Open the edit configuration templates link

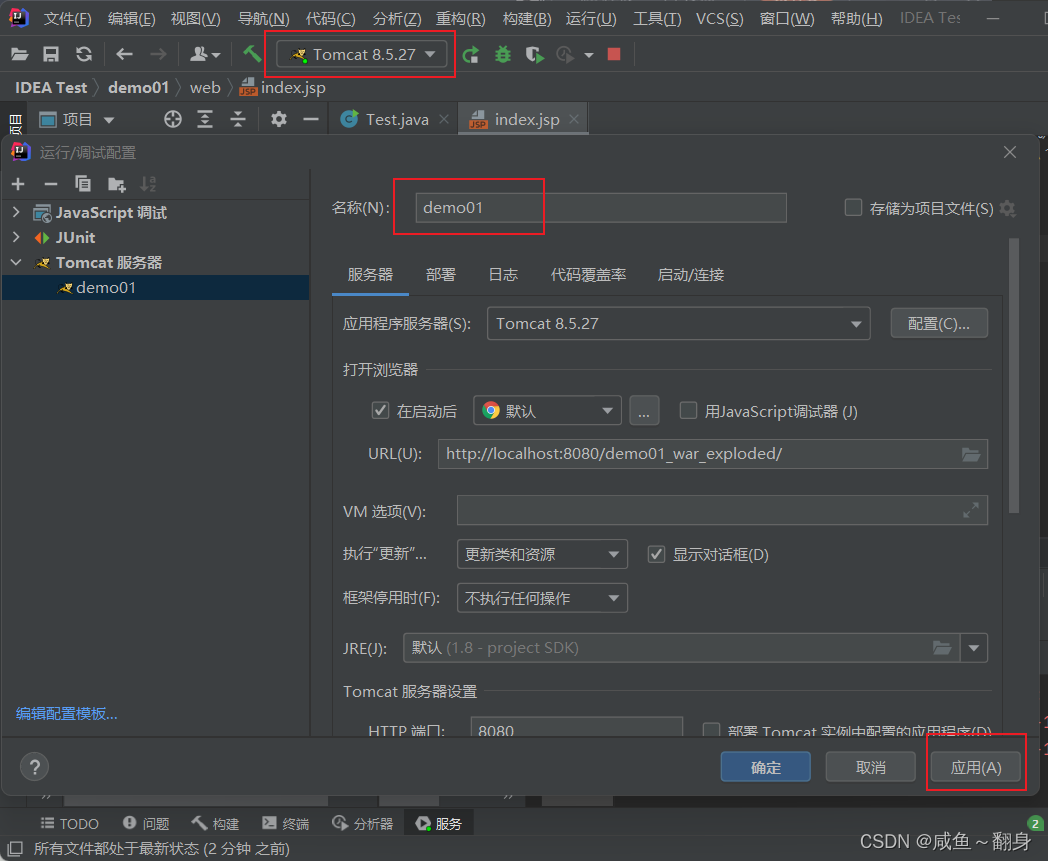point(67,714)
